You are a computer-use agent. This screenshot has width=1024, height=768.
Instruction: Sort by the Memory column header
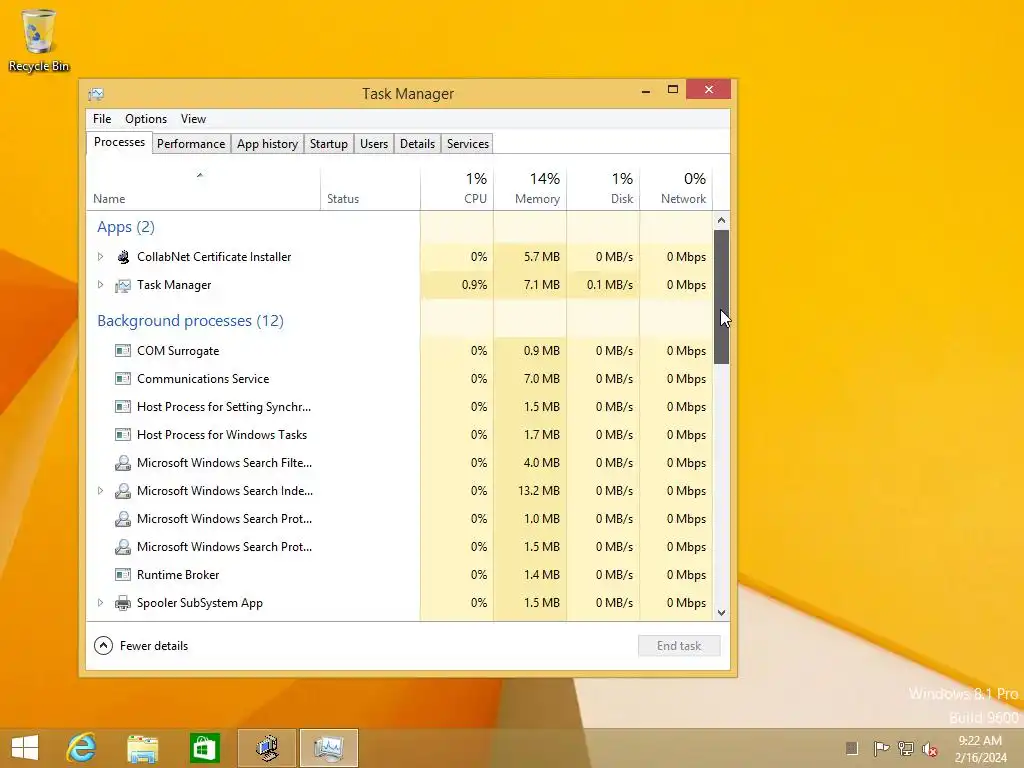coord(530,189)
